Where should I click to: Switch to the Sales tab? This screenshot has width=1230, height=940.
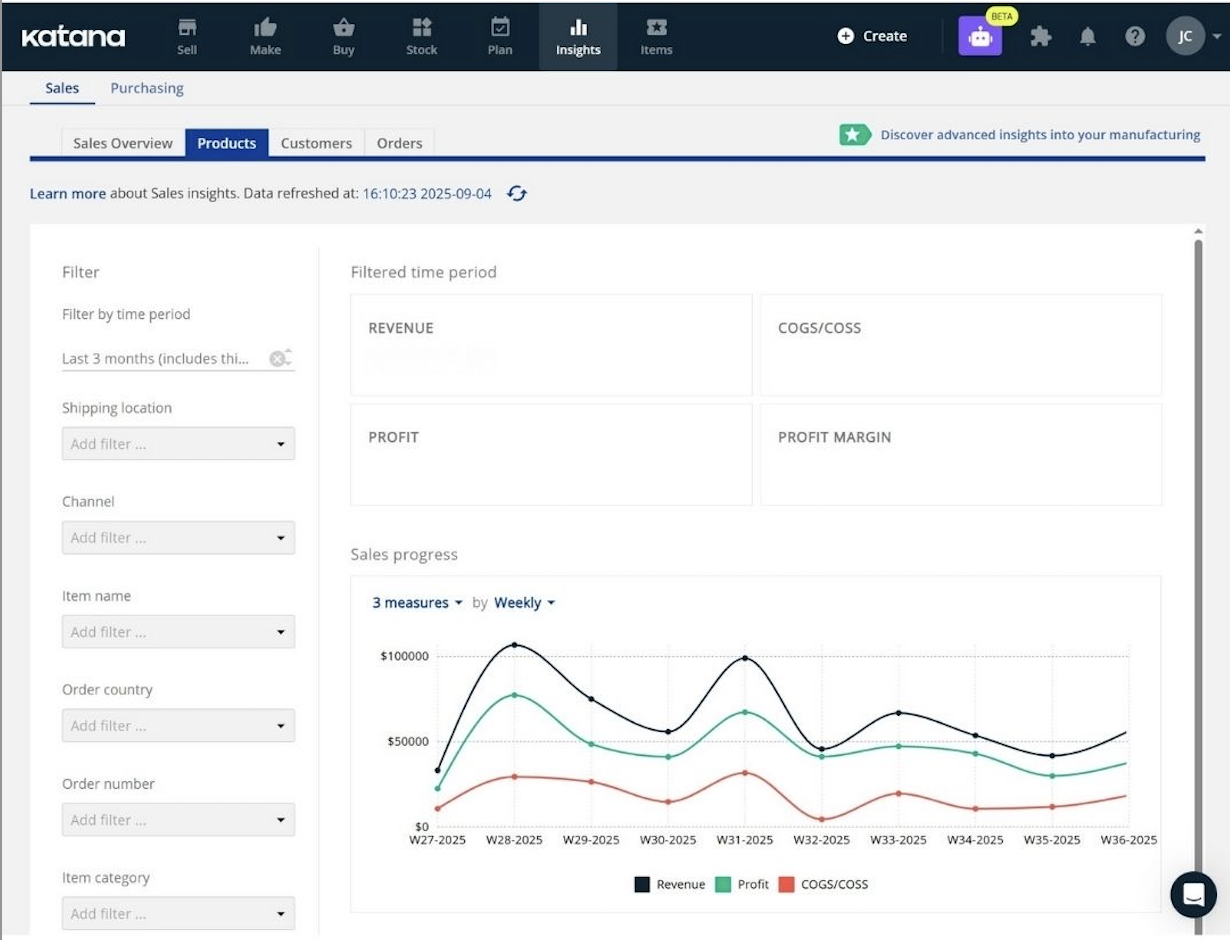62,88
